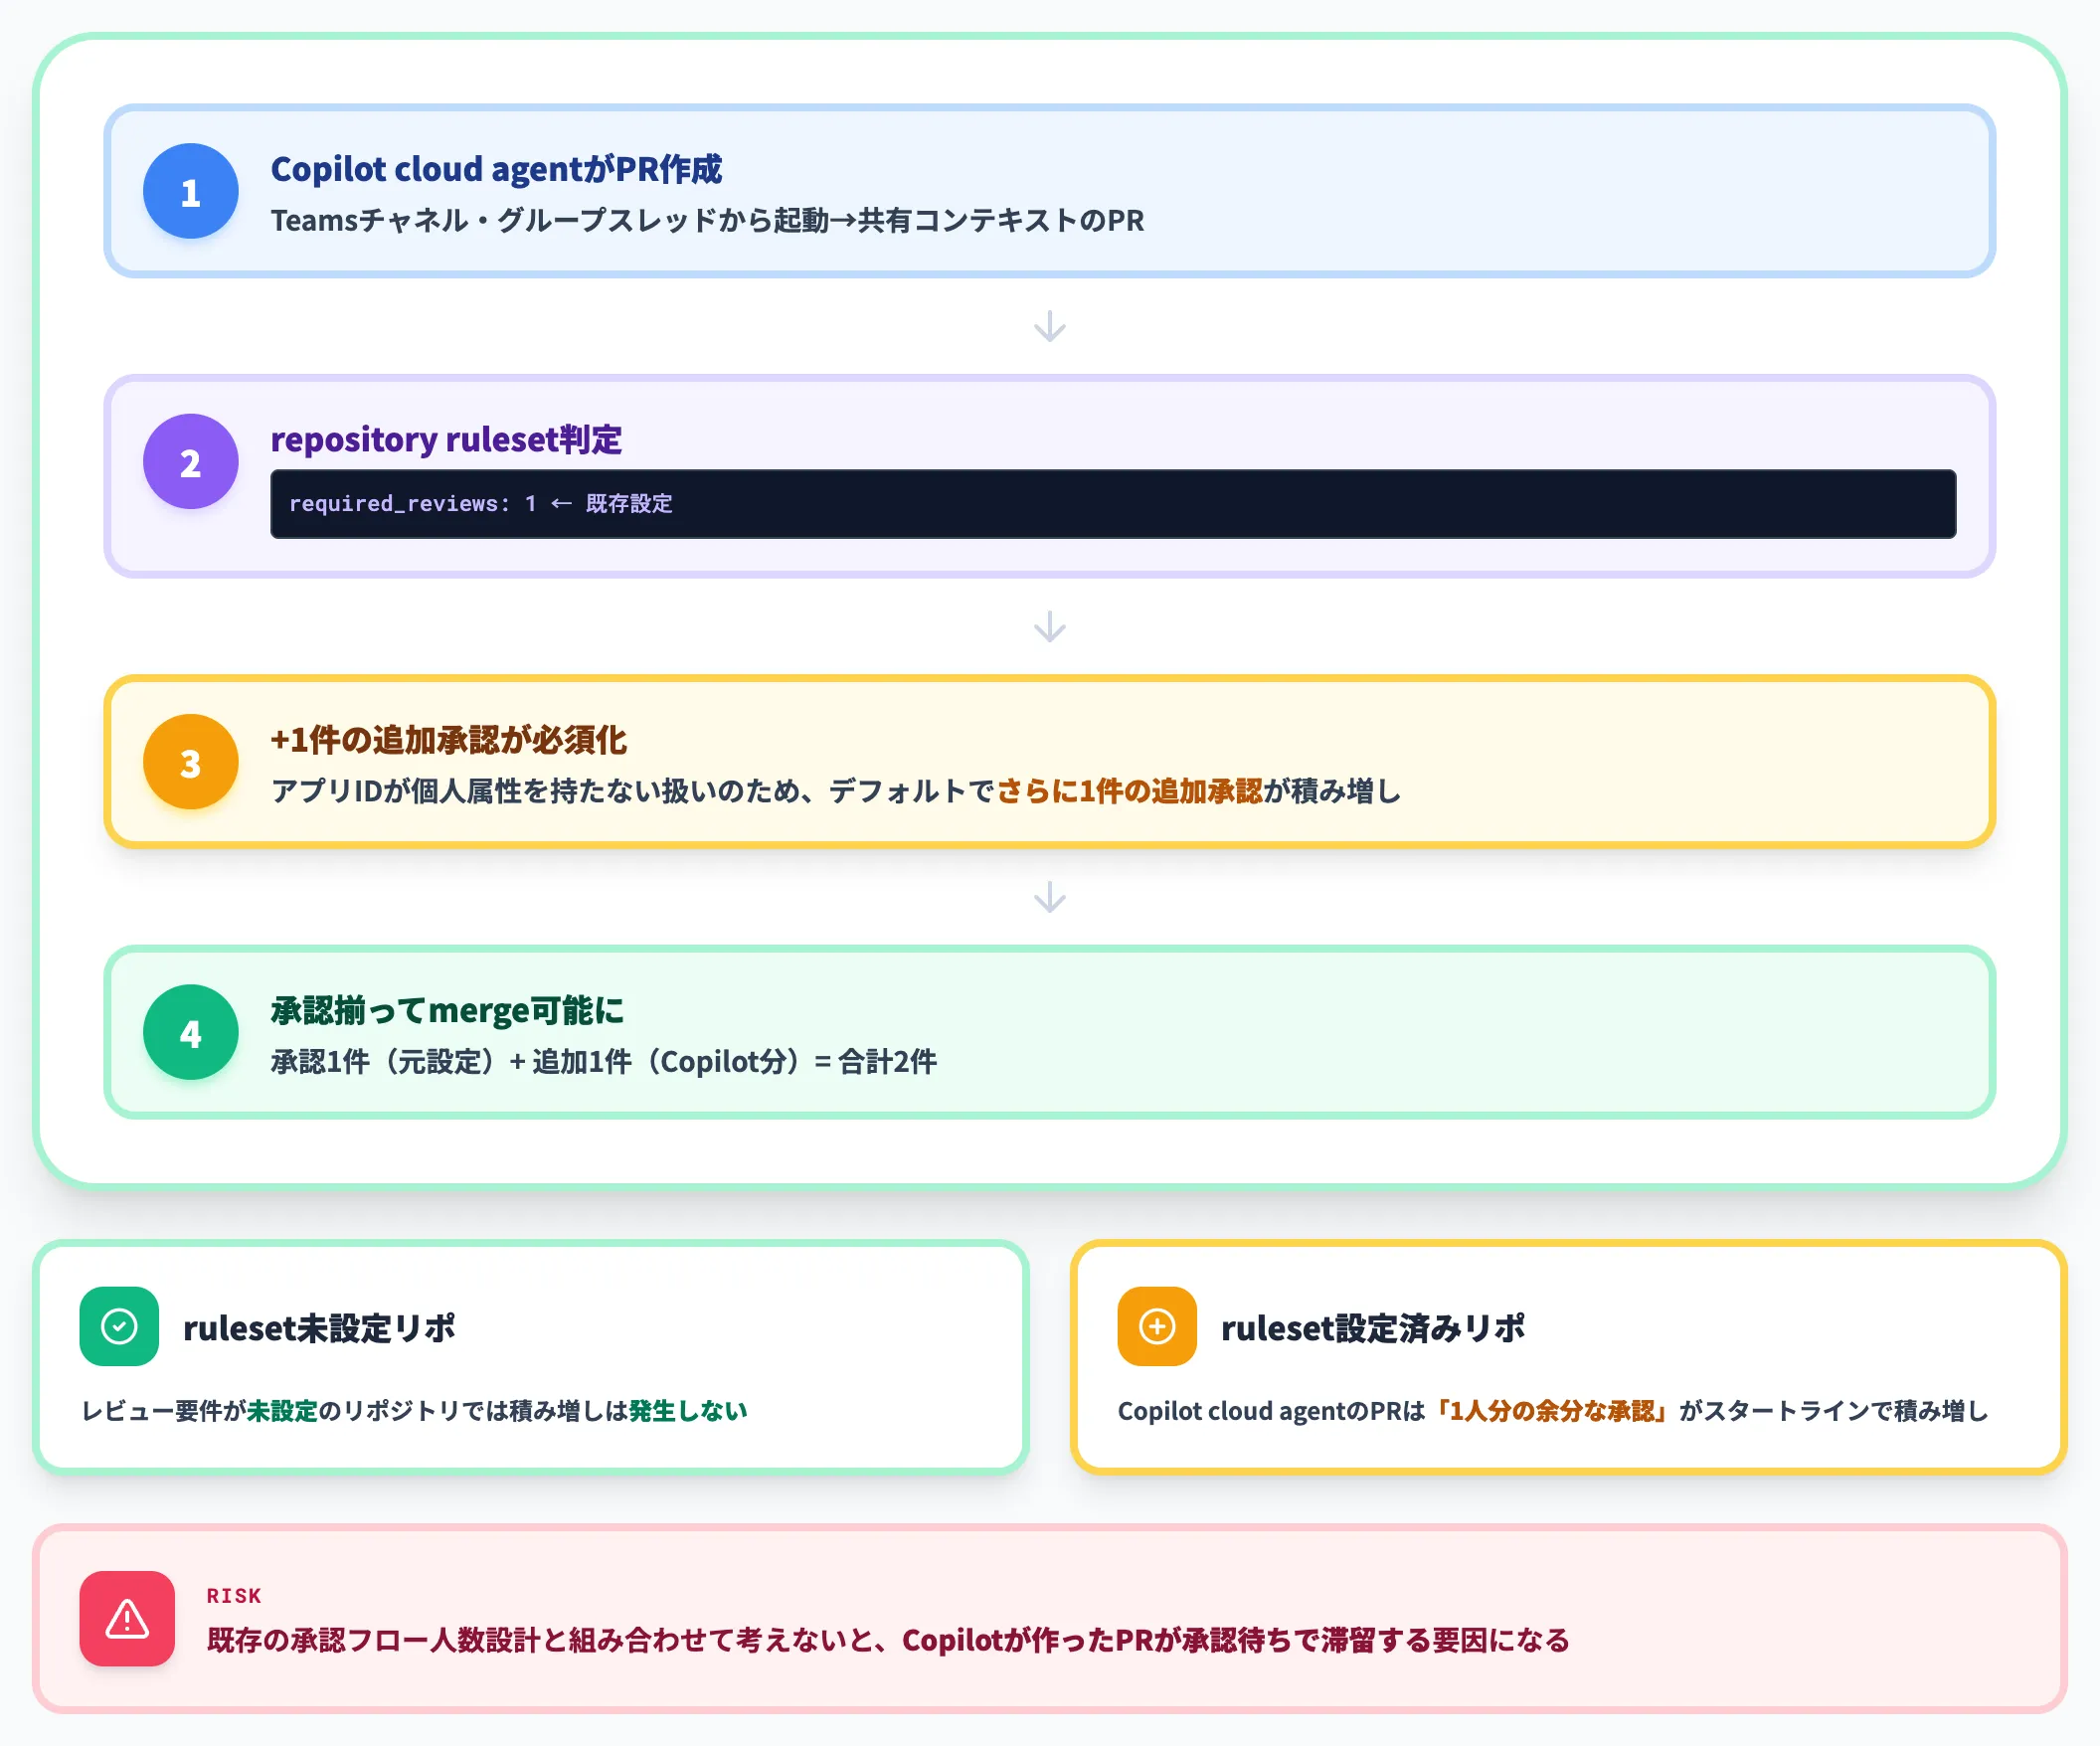
Task: Click the risk sentence starting "既存の承認フロー人数設計"
Action: pyautogui.click(x=888, y=1640)
